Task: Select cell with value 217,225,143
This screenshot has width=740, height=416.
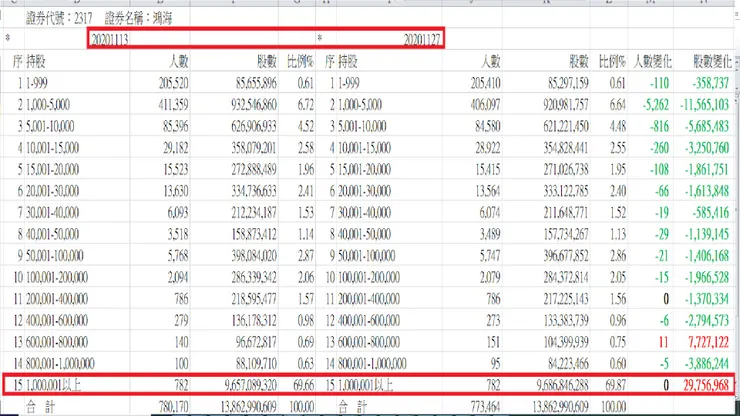Action: pos(566,299)
